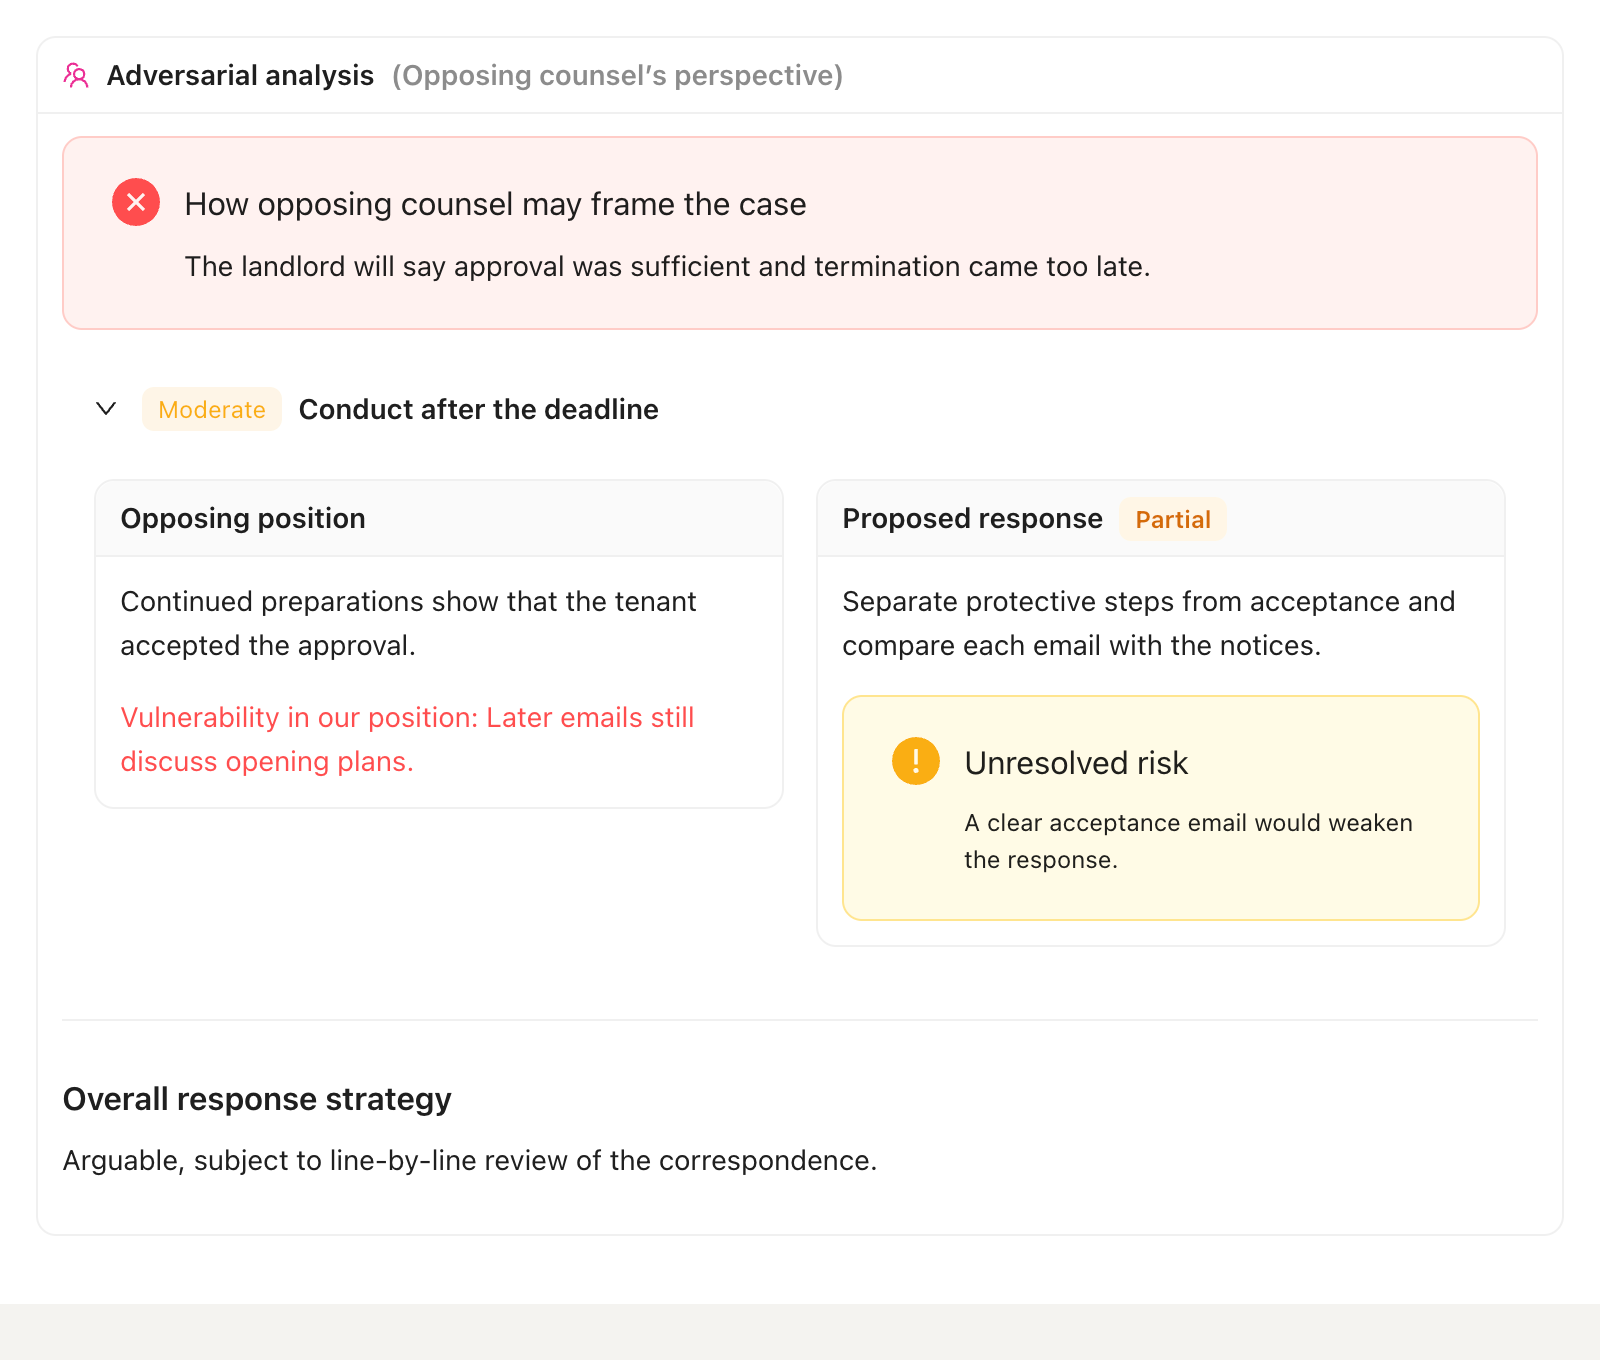
Task: Click the Proposed response card header
Action: (x=1161, y=518)
